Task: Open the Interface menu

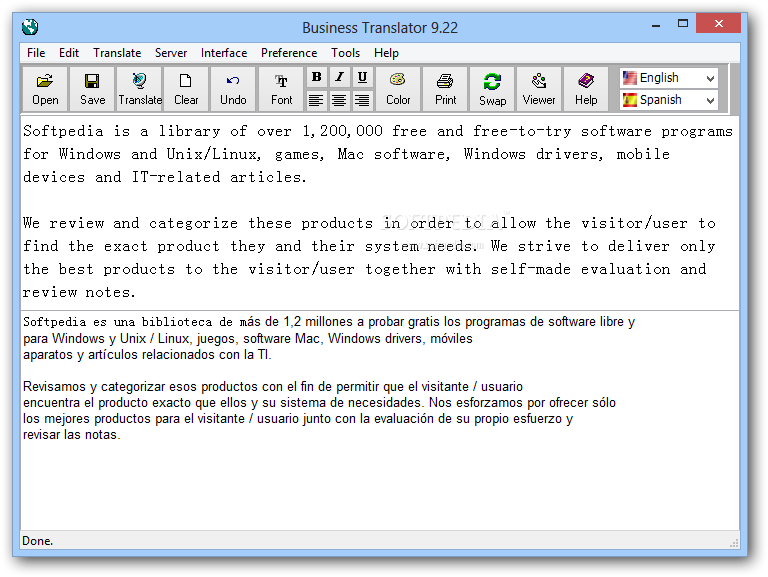Action: point(224,53)
